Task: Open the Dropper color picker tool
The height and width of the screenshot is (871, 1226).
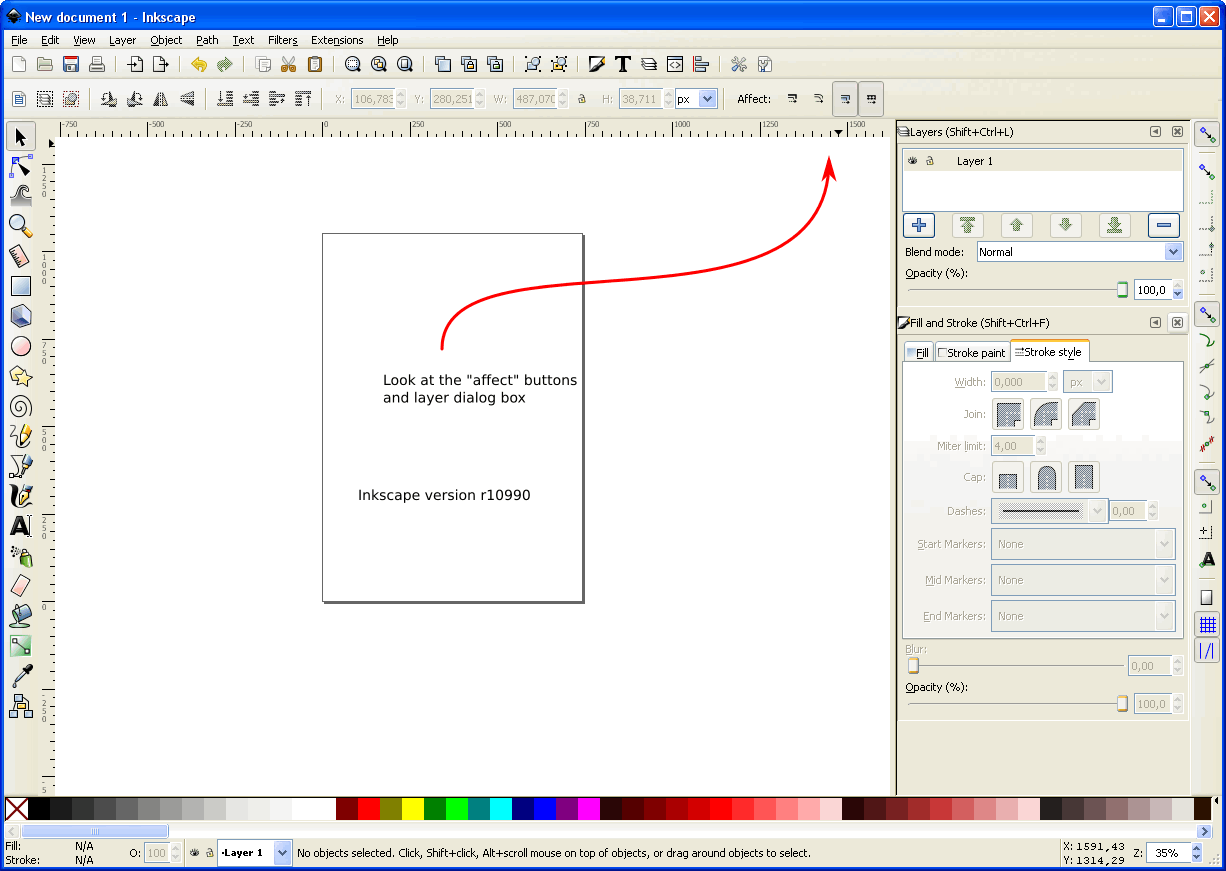Action: 20,675
